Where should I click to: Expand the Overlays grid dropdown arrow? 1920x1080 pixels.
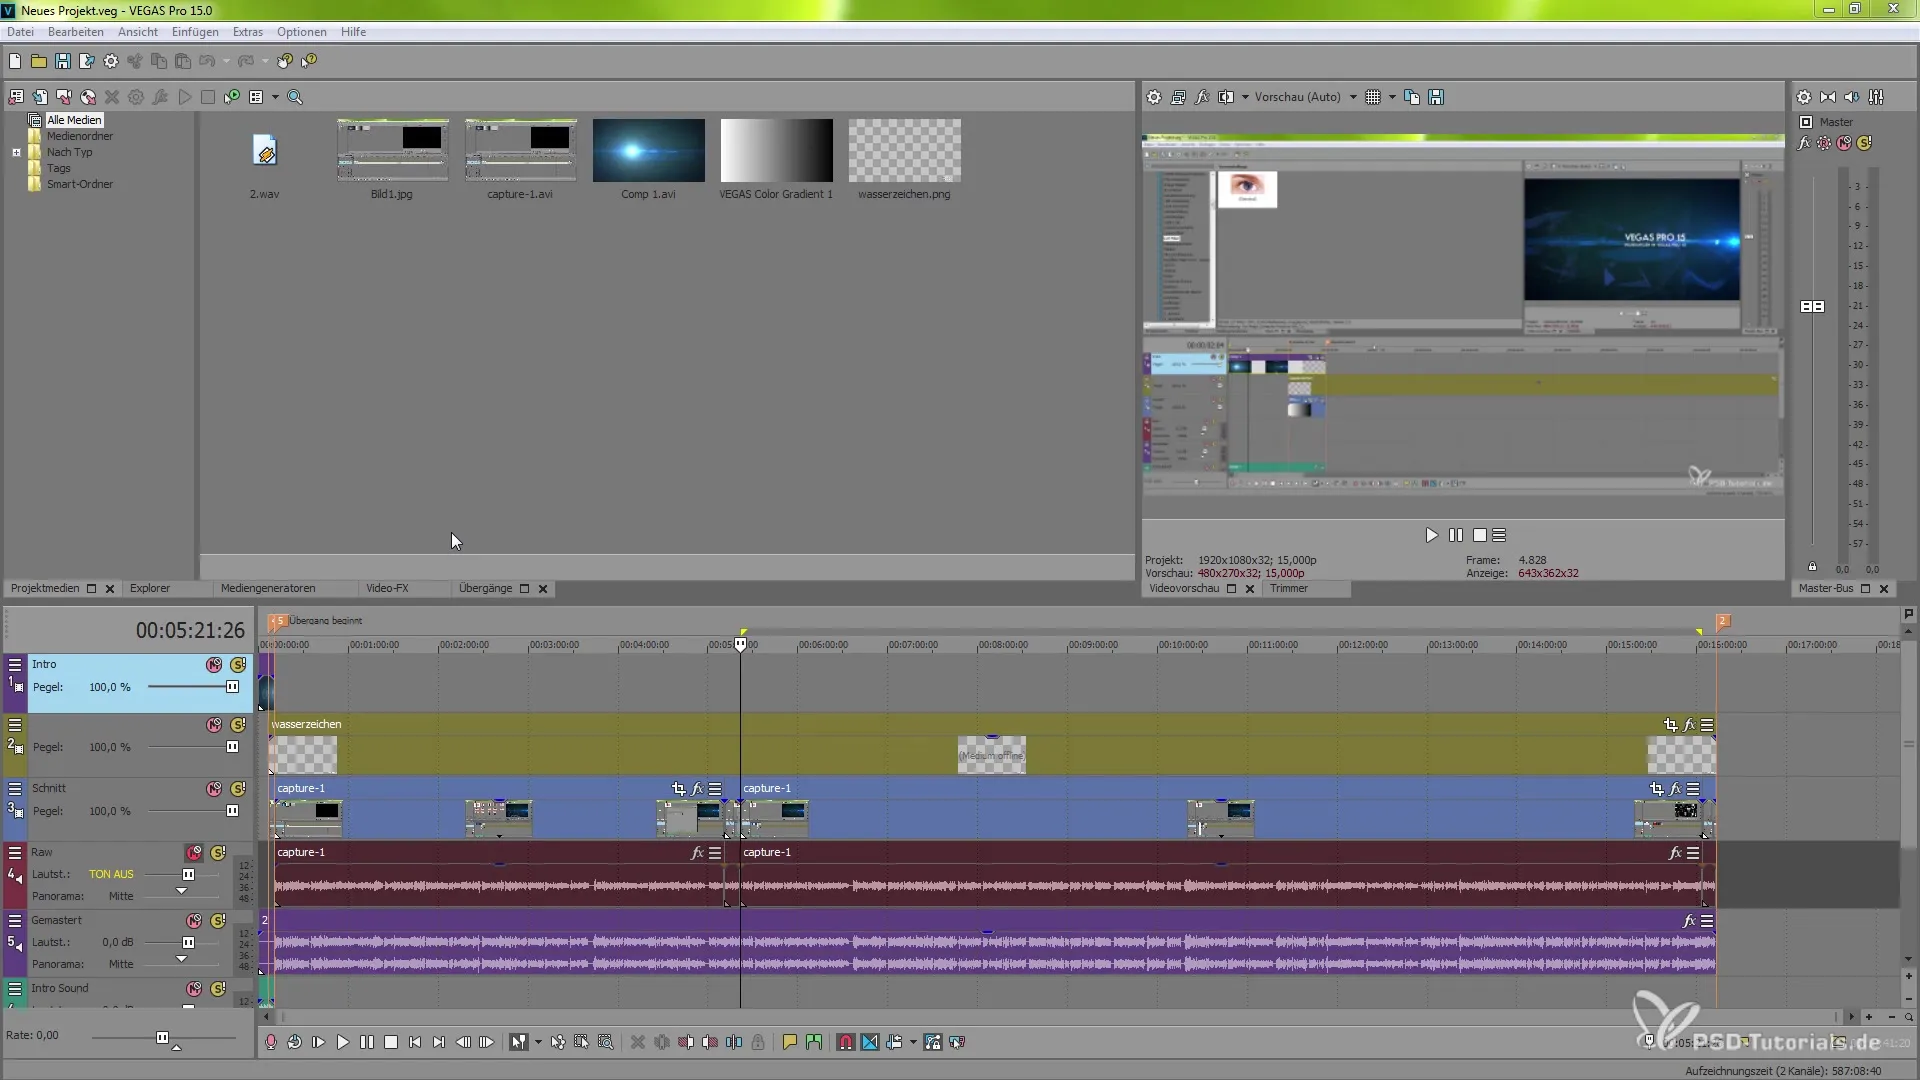tap(1392, 97)
